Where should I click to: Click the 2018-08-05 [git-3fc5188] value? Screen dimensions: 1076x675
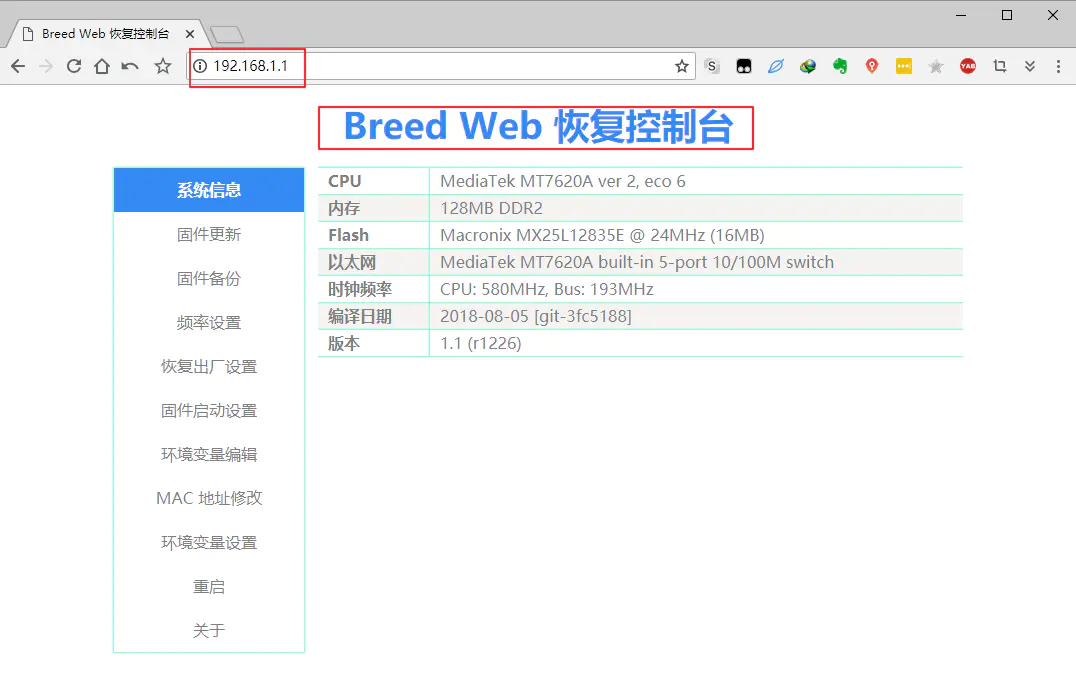(536, 316)
